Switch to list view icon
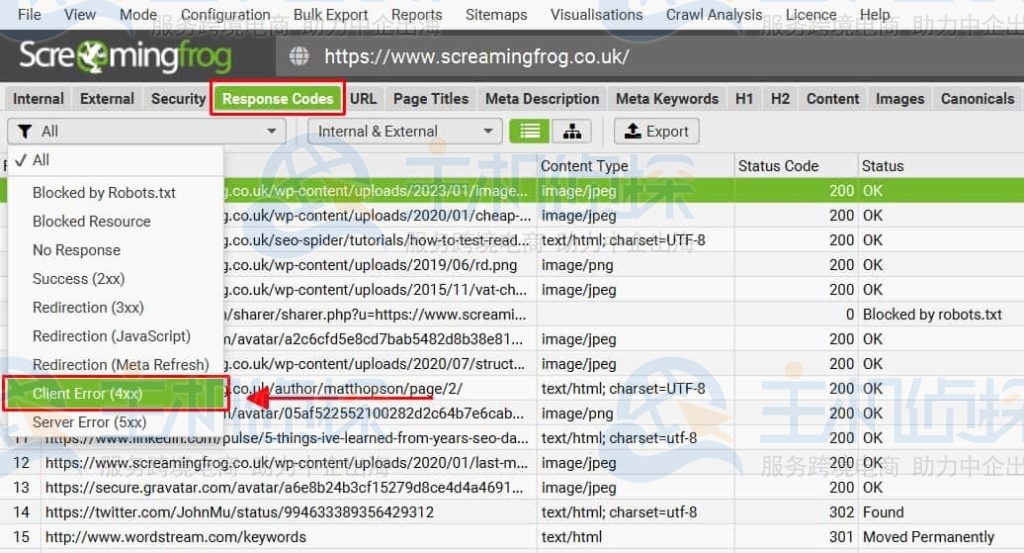Viewport: 1024px width, 553px height. coord(528,131)
